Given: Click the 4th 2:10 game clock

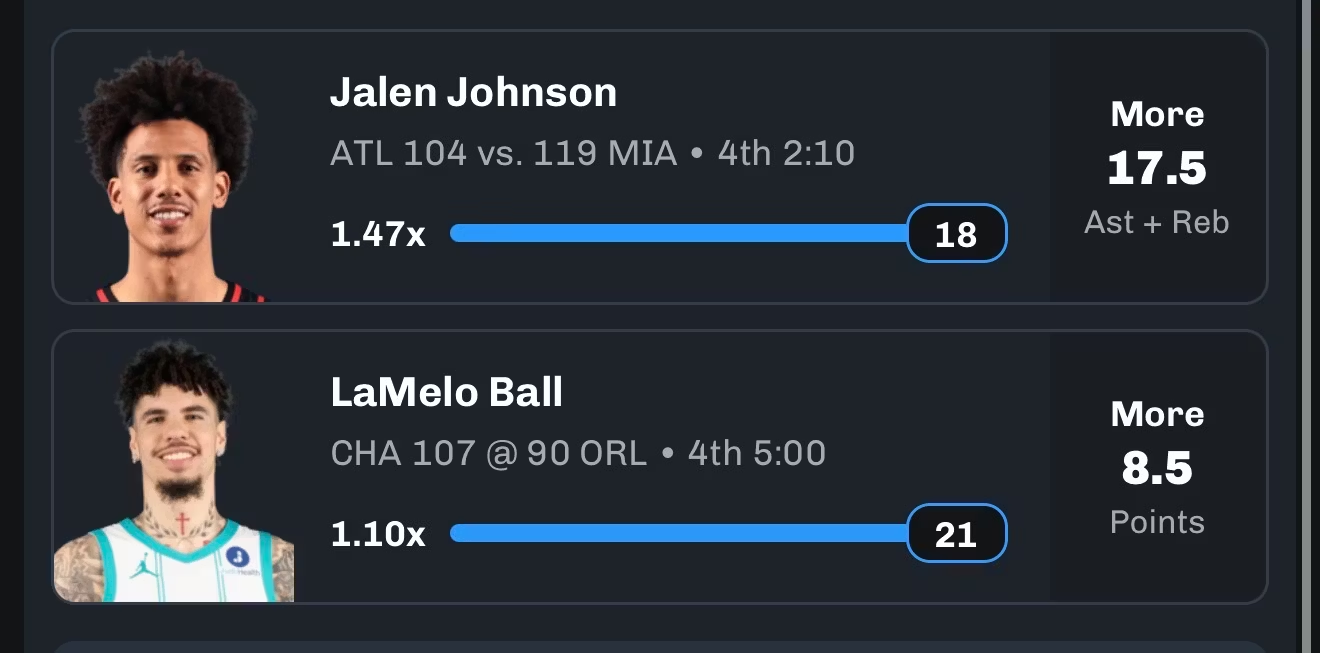Looking at the screenshot, I should (x=786, y=153).
